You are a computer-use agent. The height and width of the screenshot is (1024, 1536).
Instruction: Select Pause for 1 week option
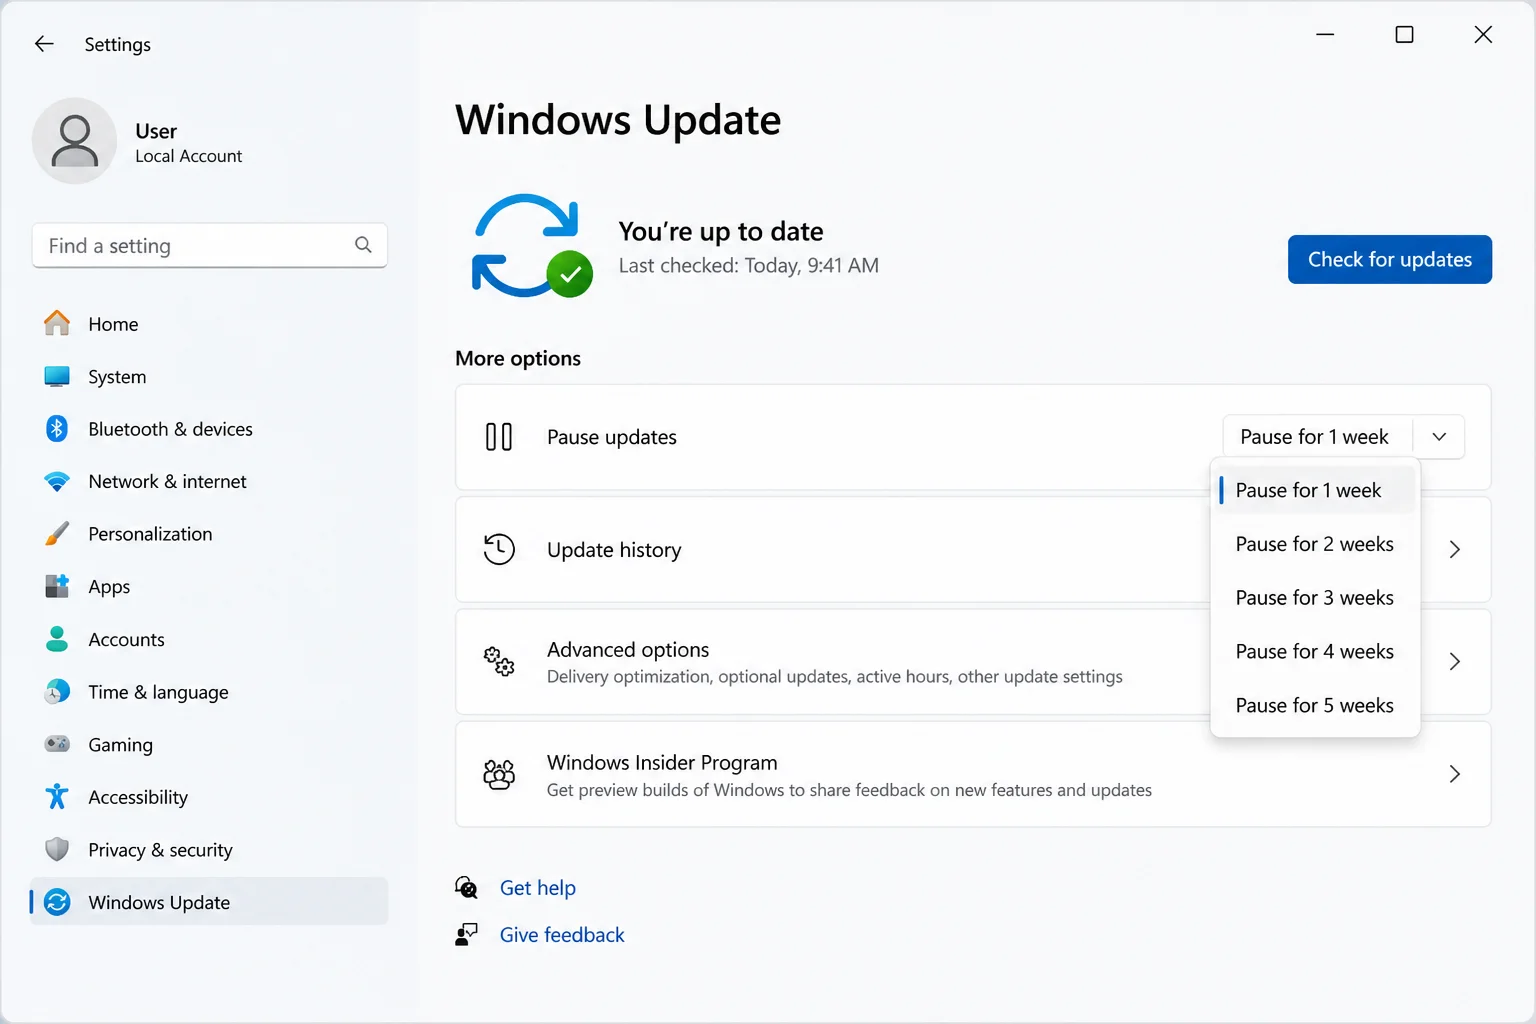pyautogui.click(x=1315, y=490)
